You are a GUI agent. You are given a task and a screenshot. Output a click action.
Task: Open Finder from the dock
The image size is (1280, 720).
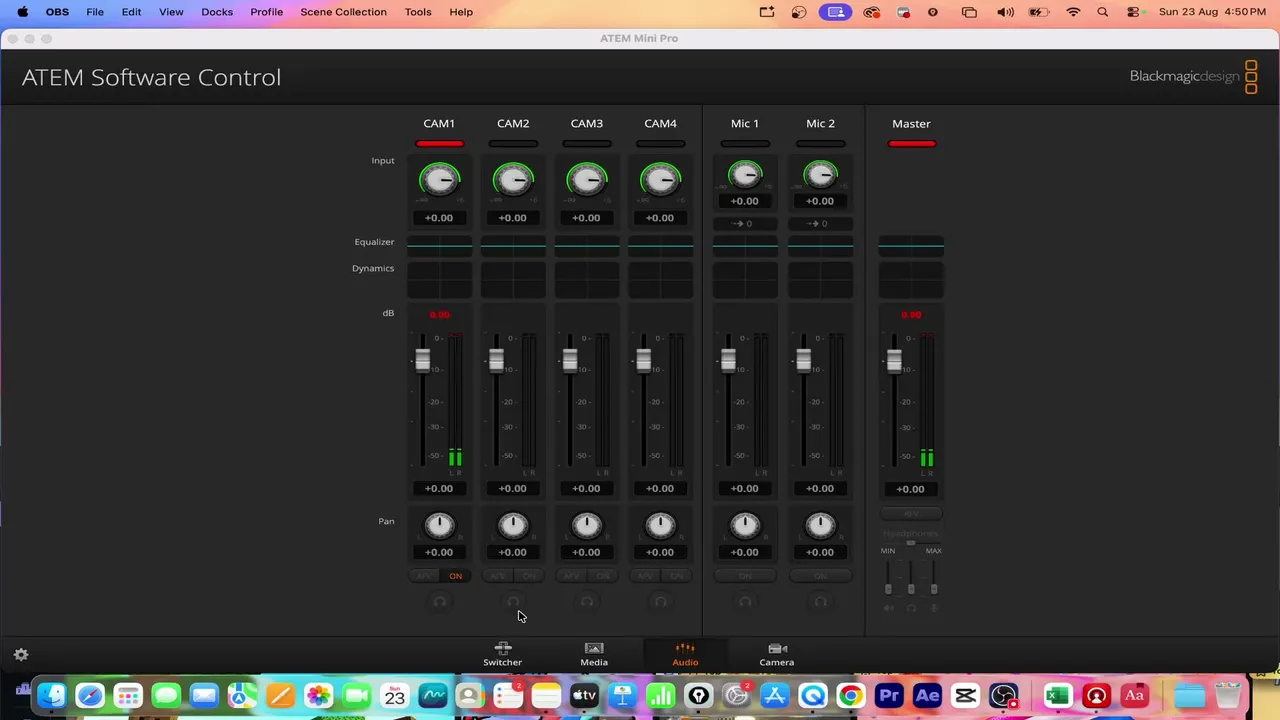(x=52, y=696)
